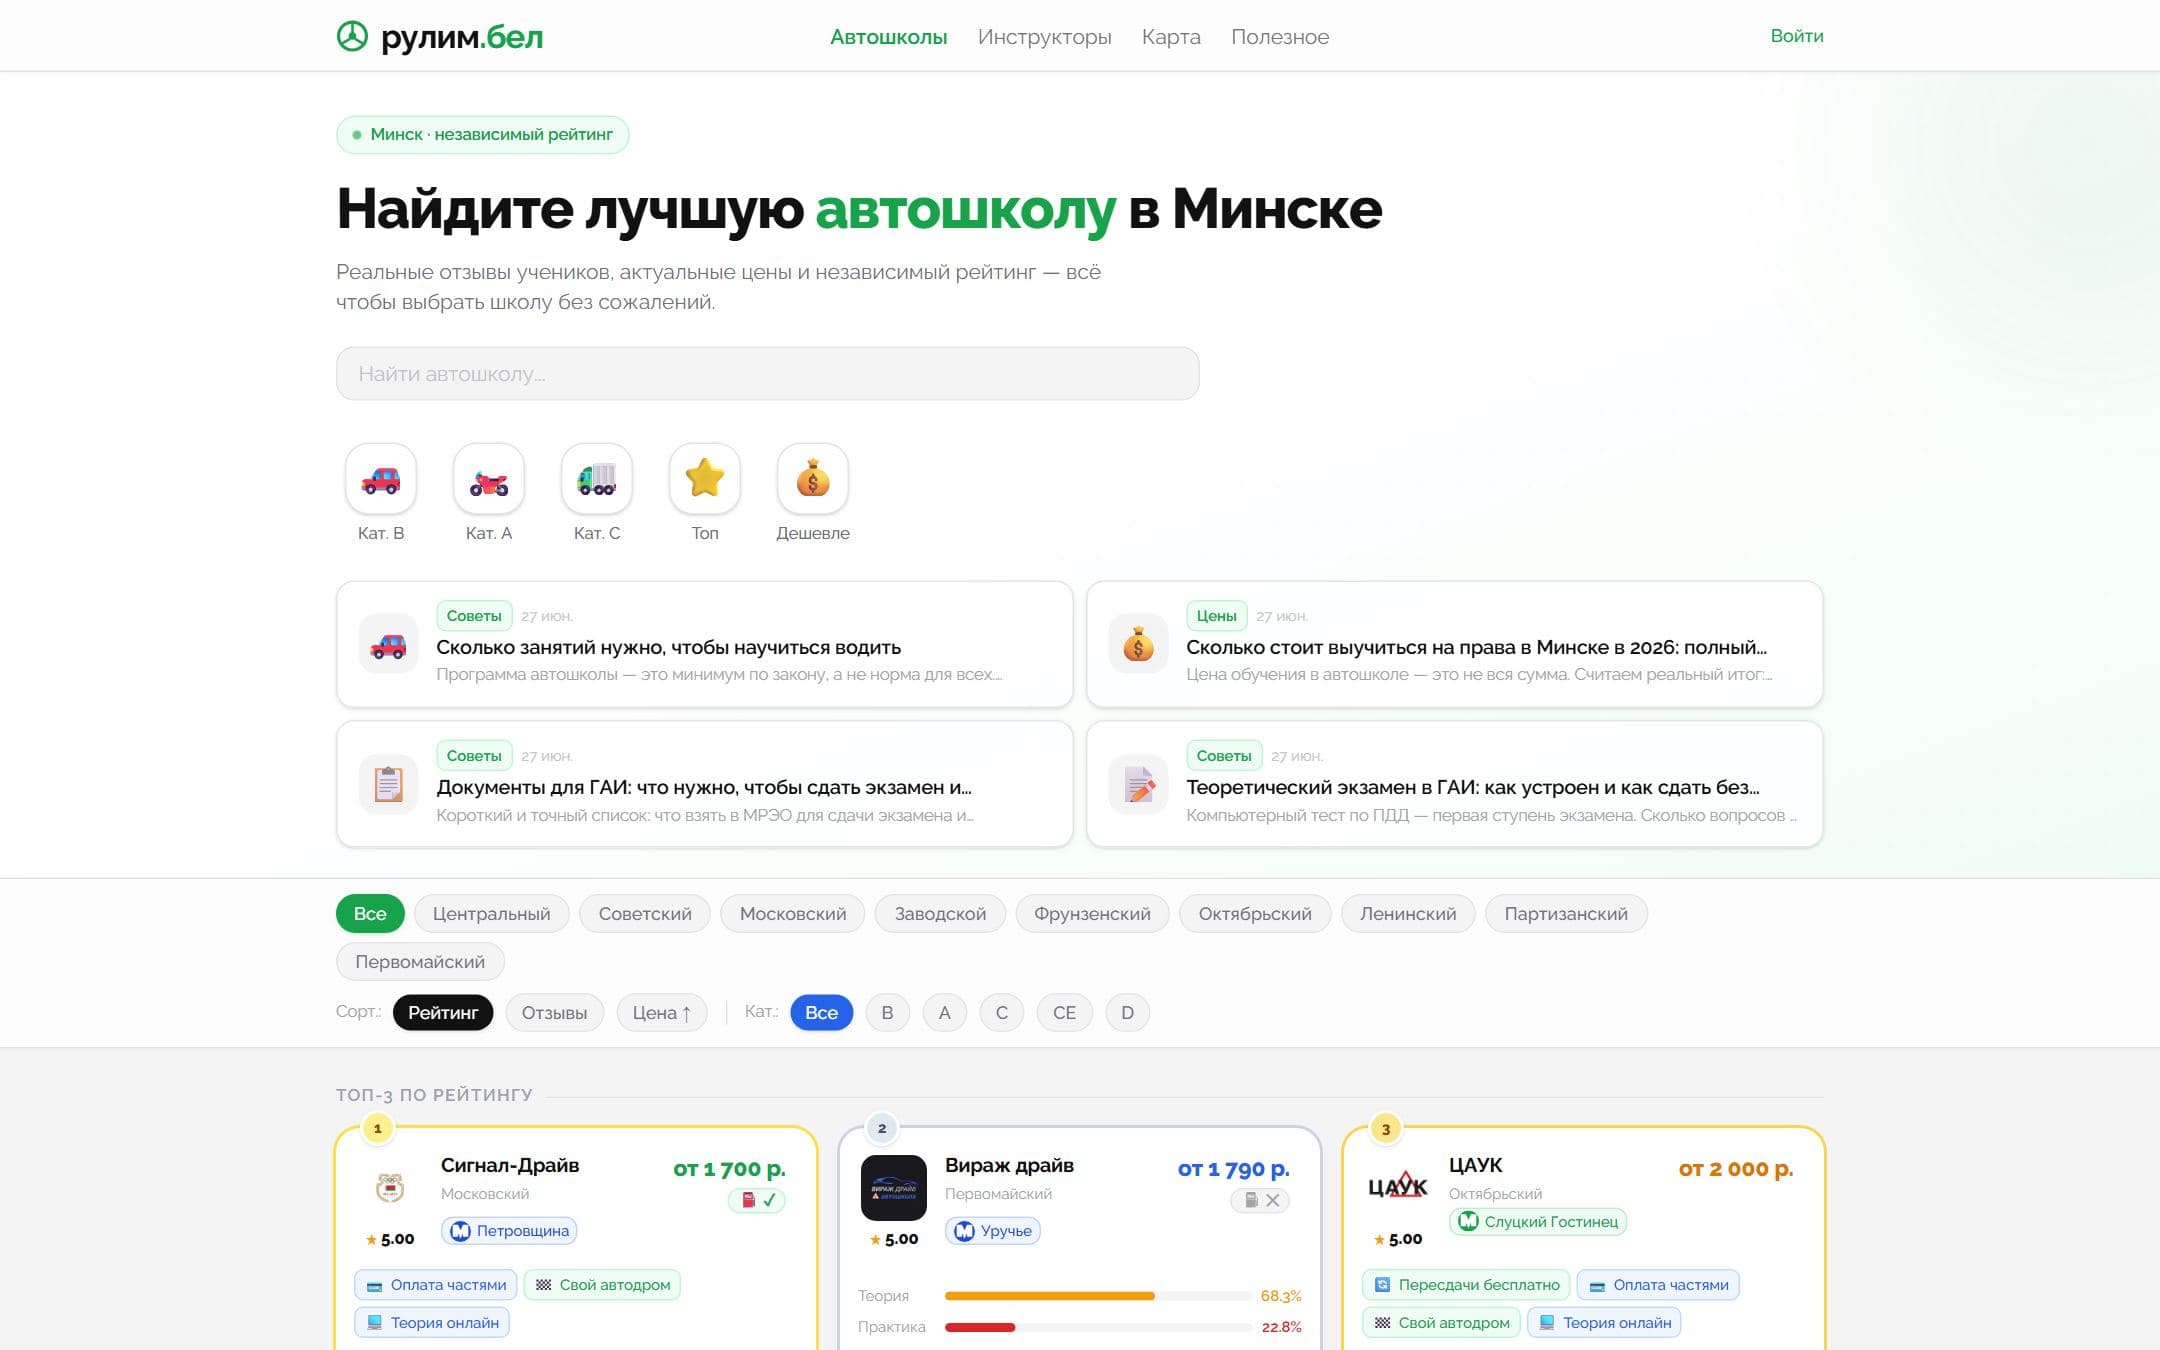Image resolution: width=2160 pixels, height=1350 pixels.
Task: Filter by Партизанский district
Action: 1566,914
